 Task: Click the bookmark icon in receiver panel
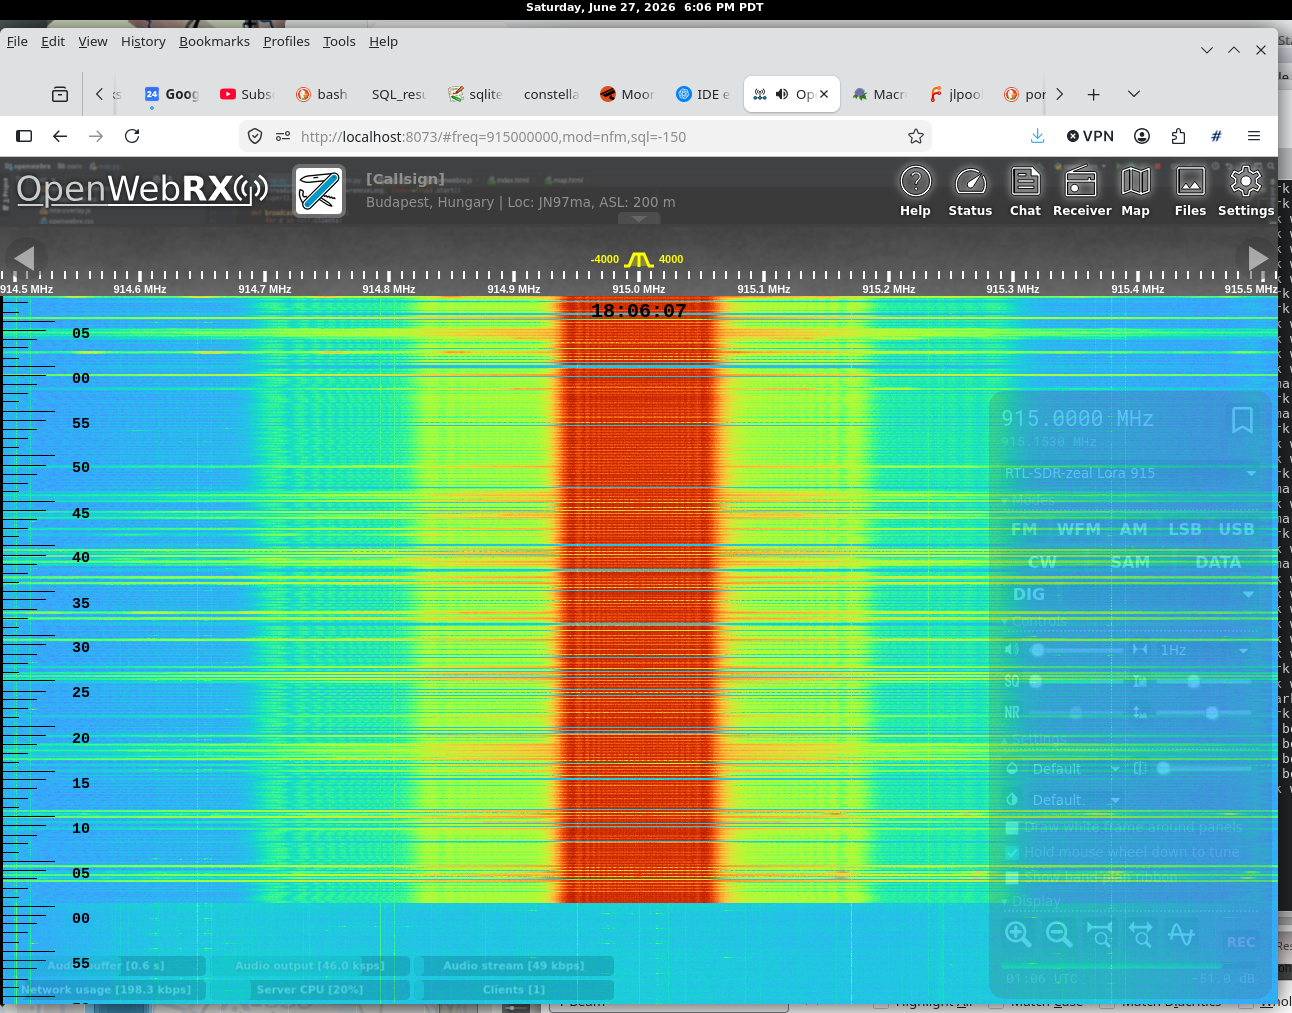click(x=1242, y=420)
